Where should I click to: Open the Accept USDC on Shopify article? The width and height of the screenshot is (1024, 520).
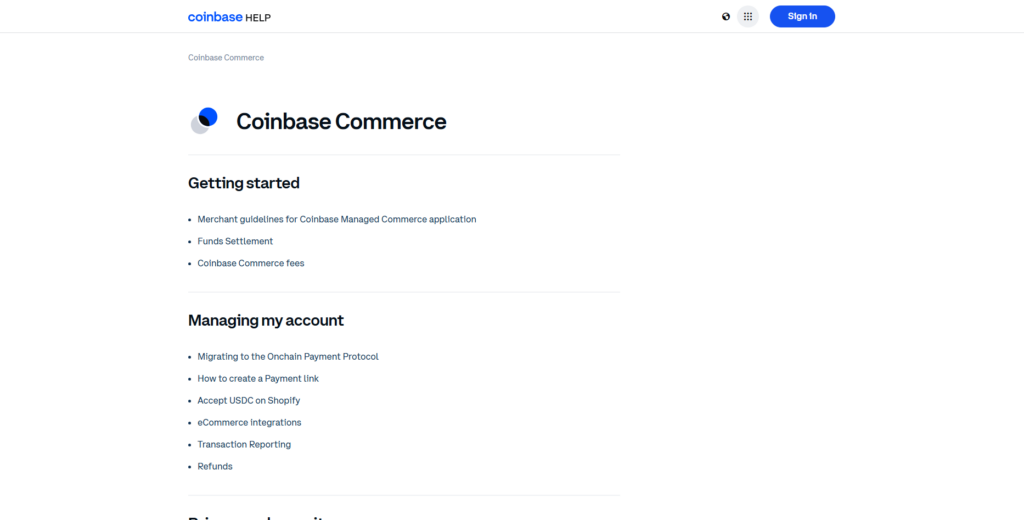pos(249,400)
